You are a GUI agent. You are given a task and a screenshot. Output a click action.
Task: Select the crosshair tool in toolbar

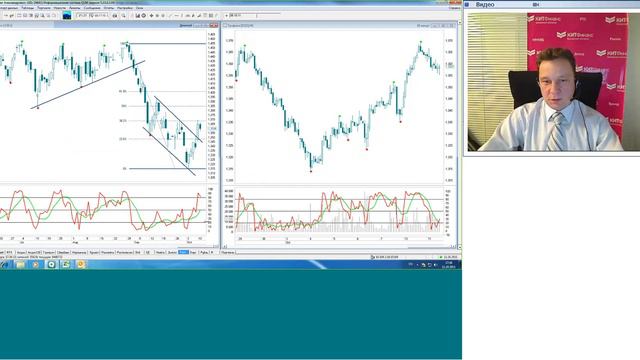151,16
